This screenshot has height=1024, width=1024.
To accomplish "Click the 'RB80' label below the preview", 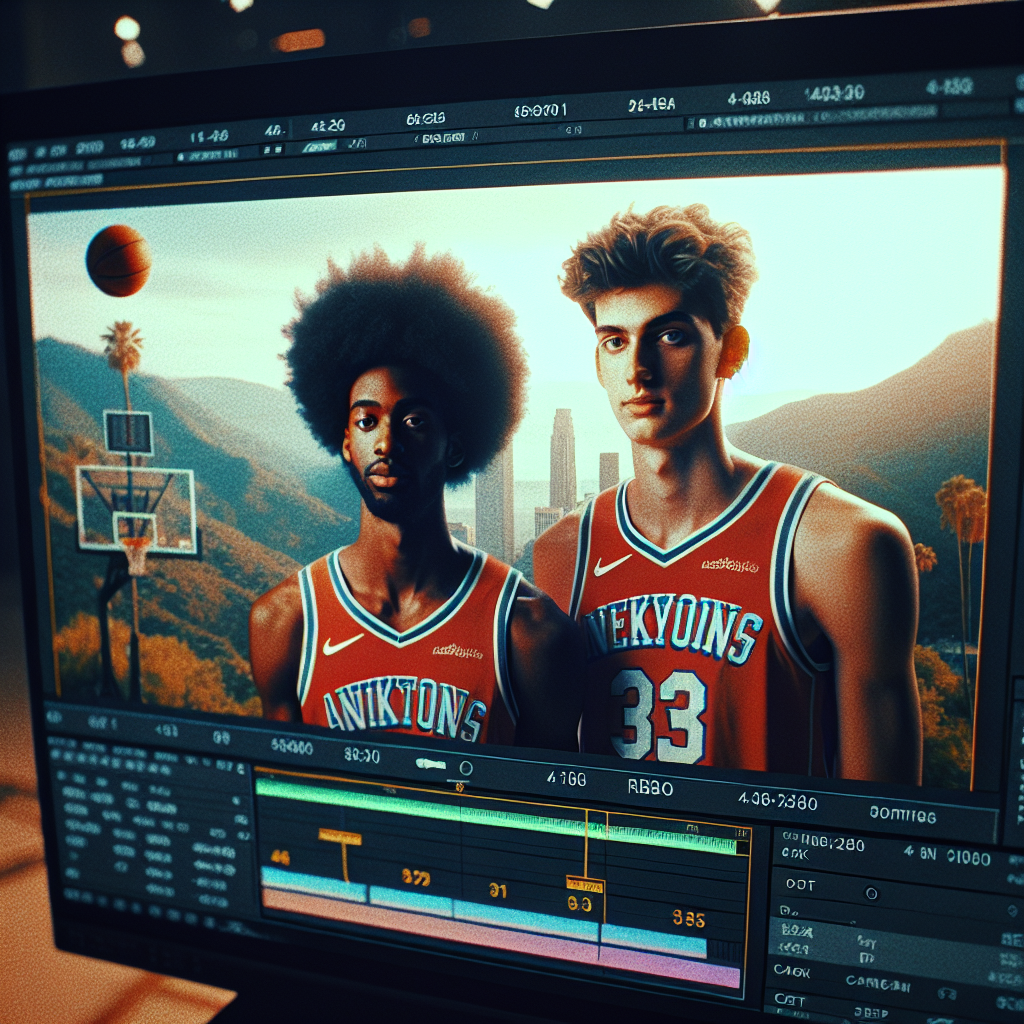I will [650, 788].
